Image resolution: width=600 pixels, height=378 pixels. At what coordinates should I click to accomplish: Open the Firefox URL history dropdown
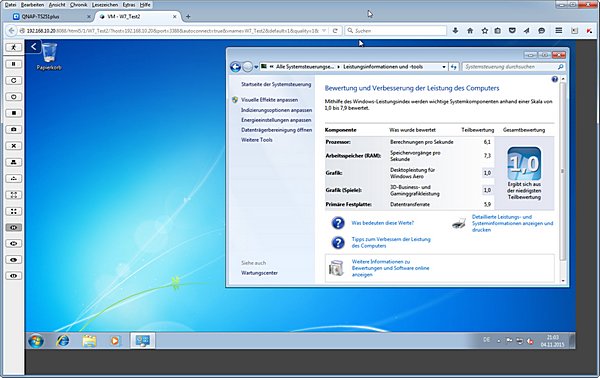(324, 31)
